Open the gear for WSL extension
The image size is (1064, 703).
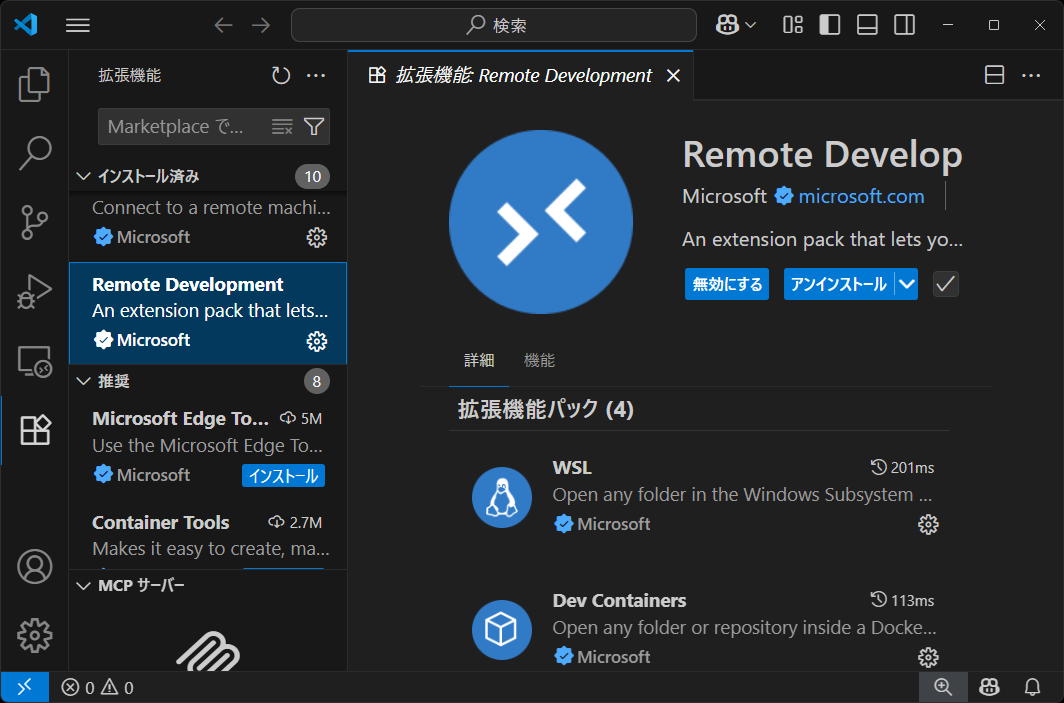click(928, 525)
